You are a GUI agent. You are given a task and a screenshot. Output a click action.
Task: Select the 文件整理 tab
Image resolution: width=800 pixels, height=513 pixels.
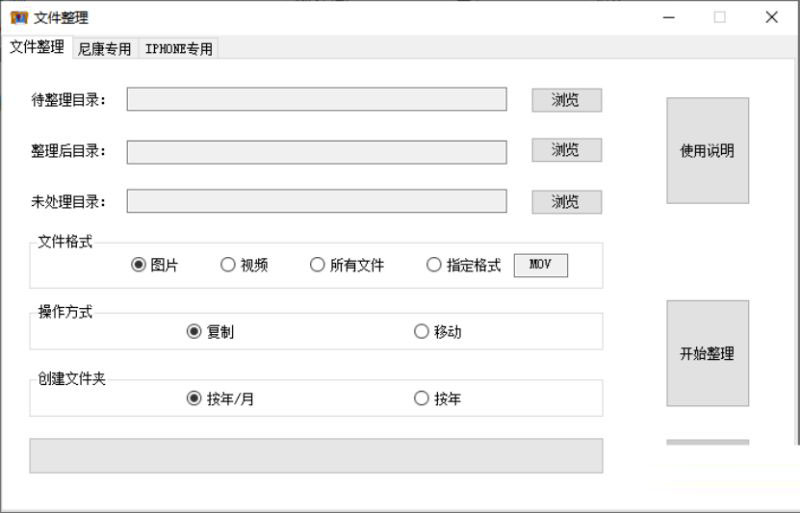click(37, 47)
